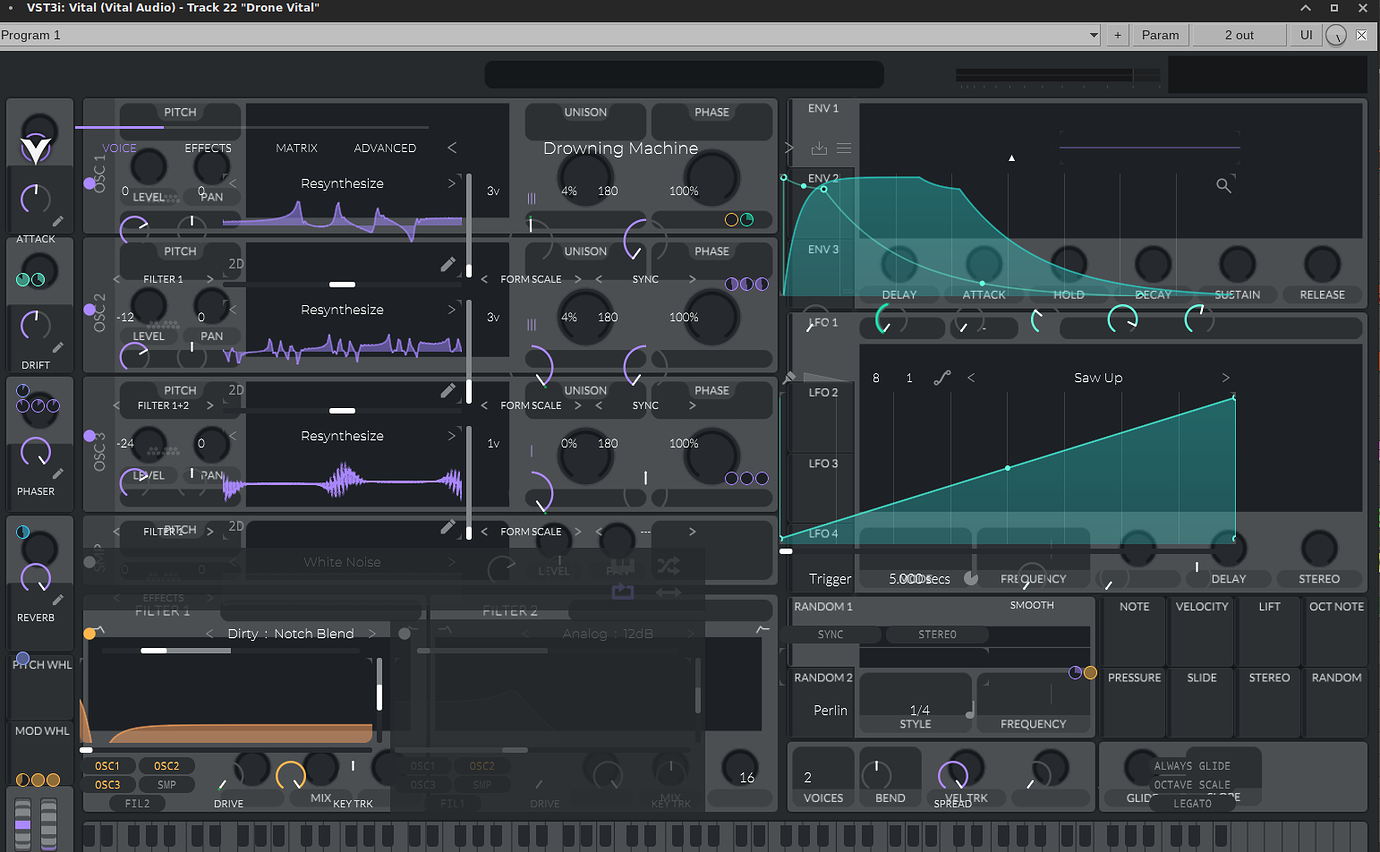Switch to the Effects tab
The height and width of the screenshot is (852, 1380).
coord(207,148)
